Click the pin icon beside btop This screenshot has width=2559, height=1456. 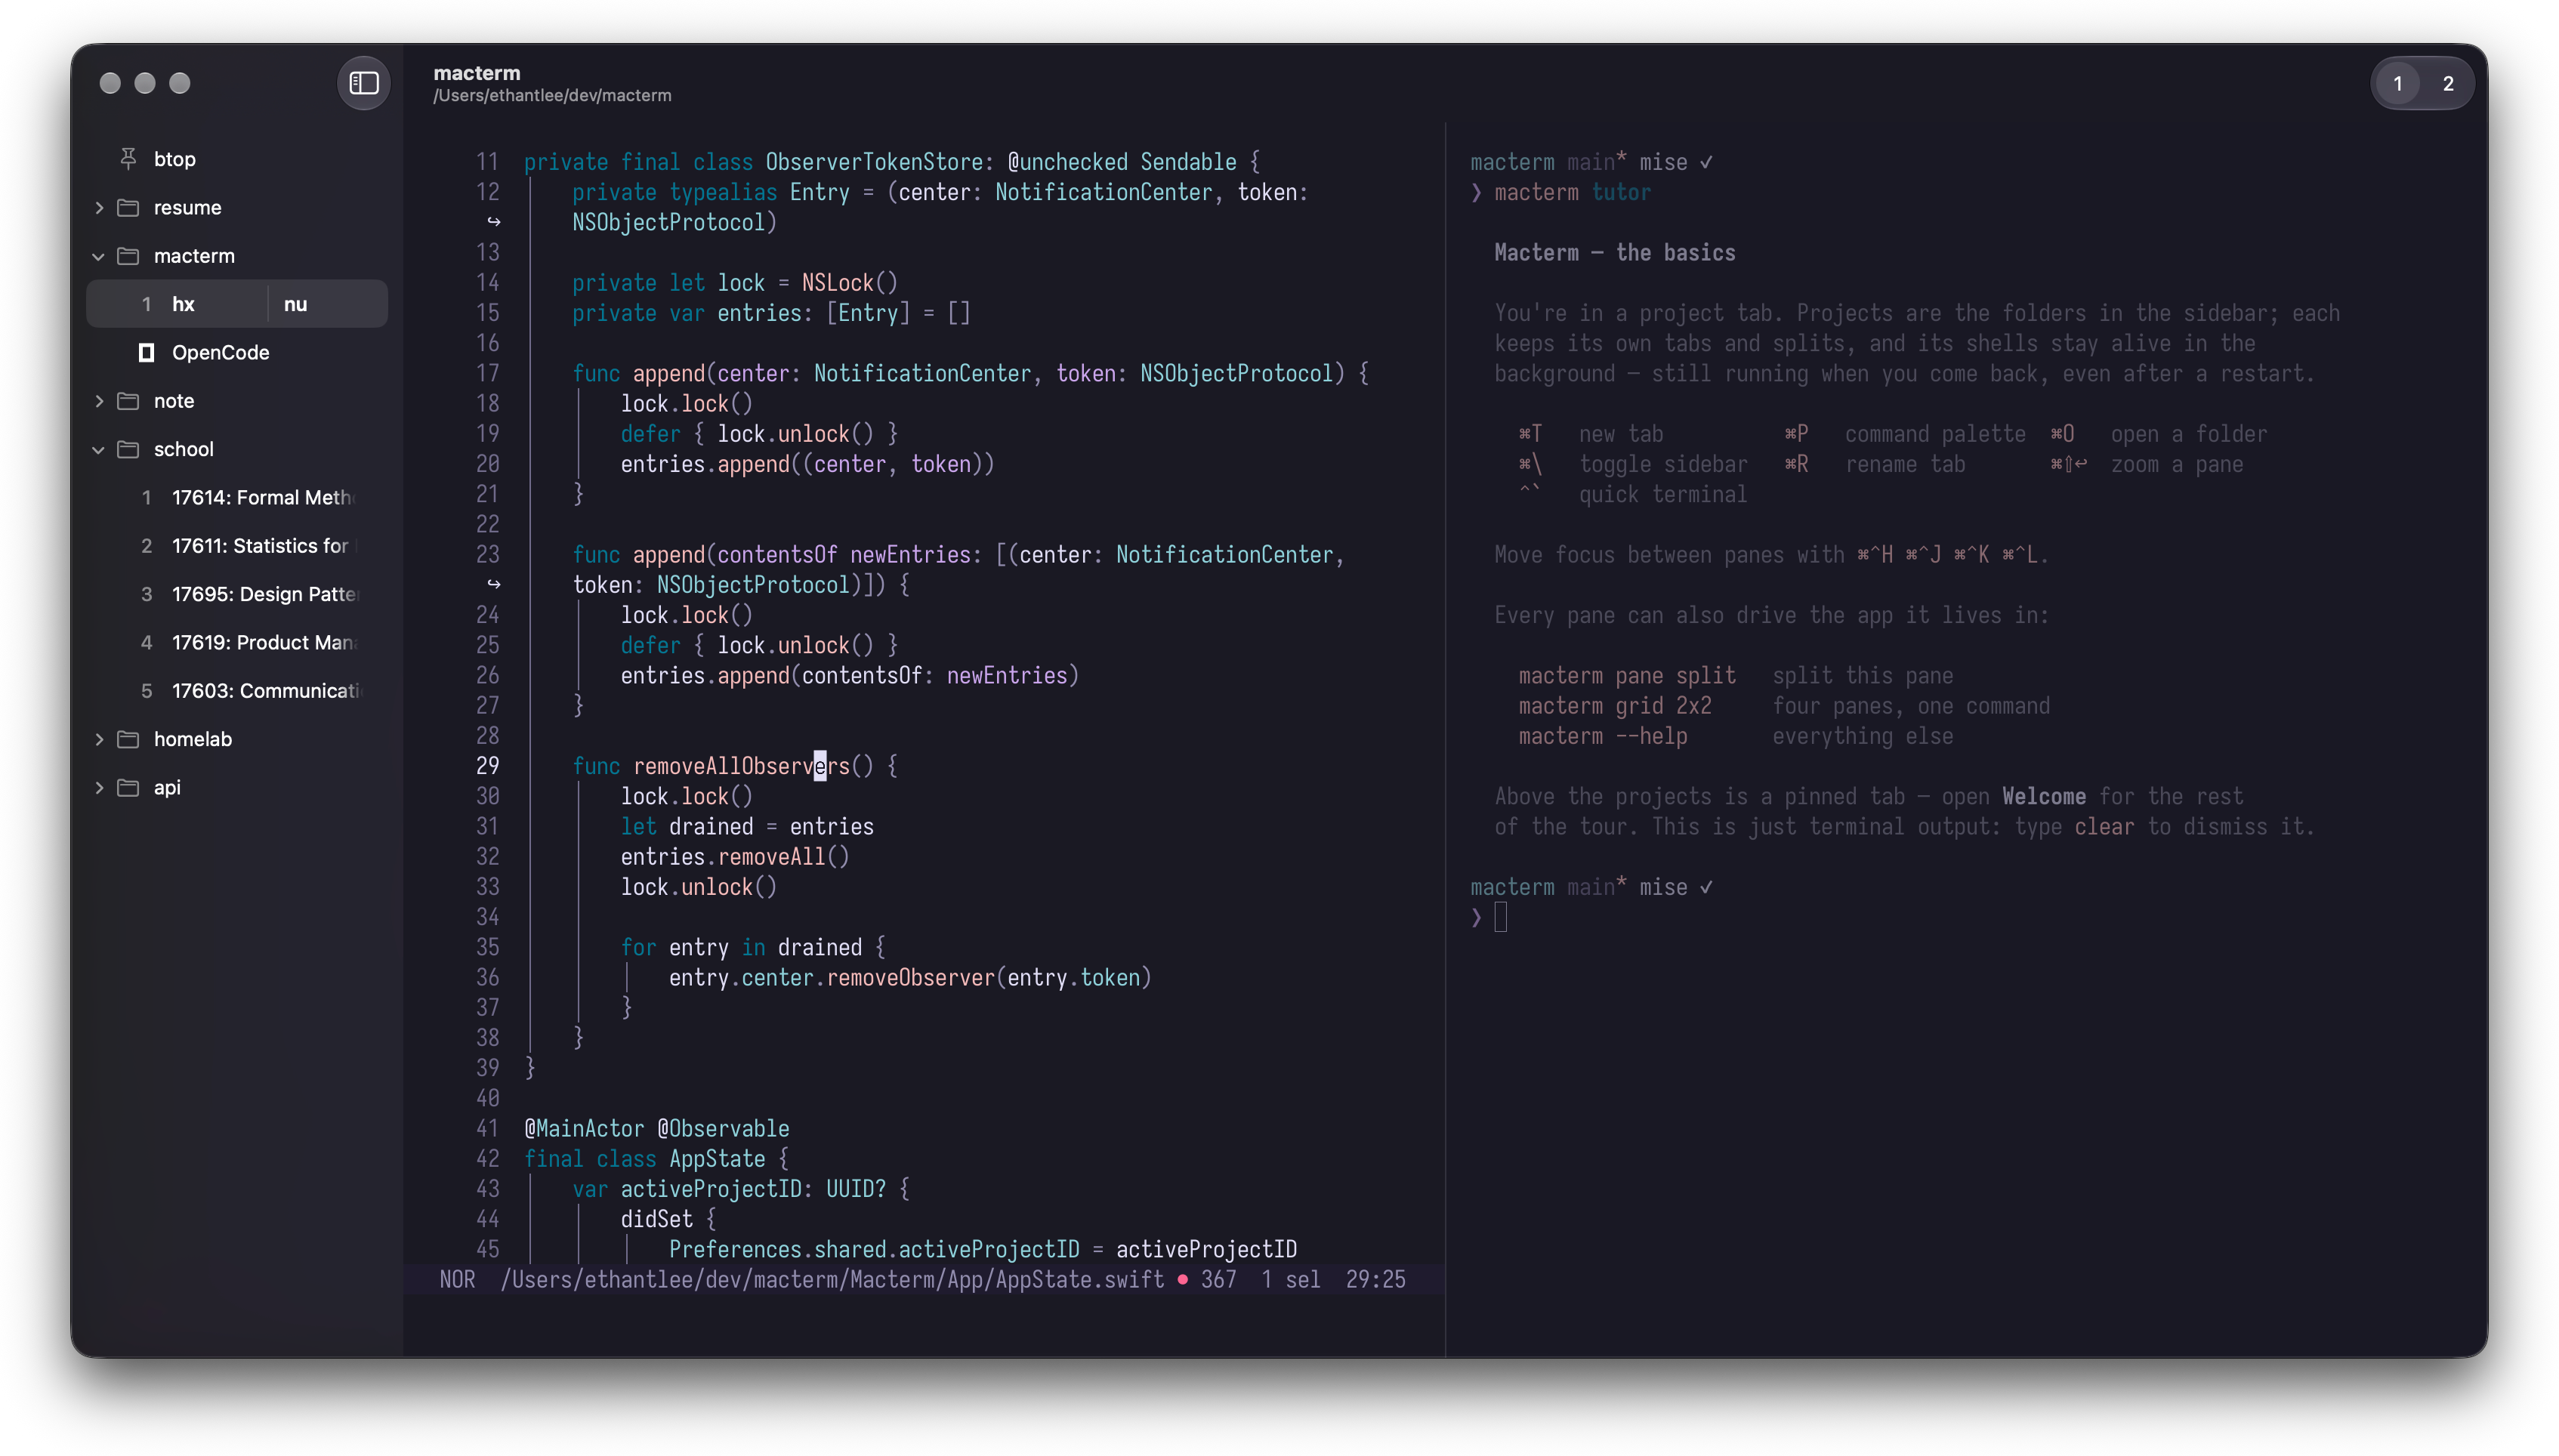[x=128, y=158]
